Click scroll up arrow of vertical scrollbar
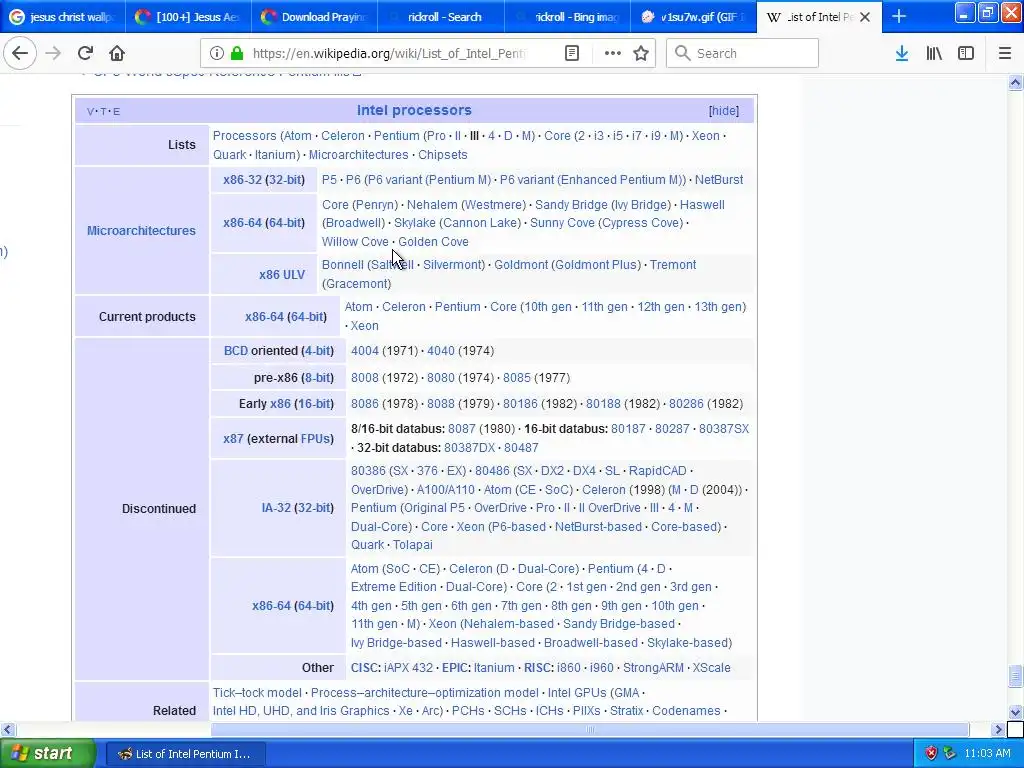The width and height of the screenshot is (1024, 768). (1015, 82)
